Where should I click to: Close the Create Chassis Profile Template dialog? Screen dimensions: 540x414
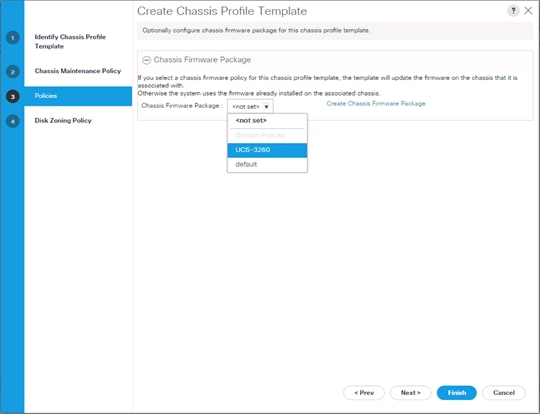528,11
